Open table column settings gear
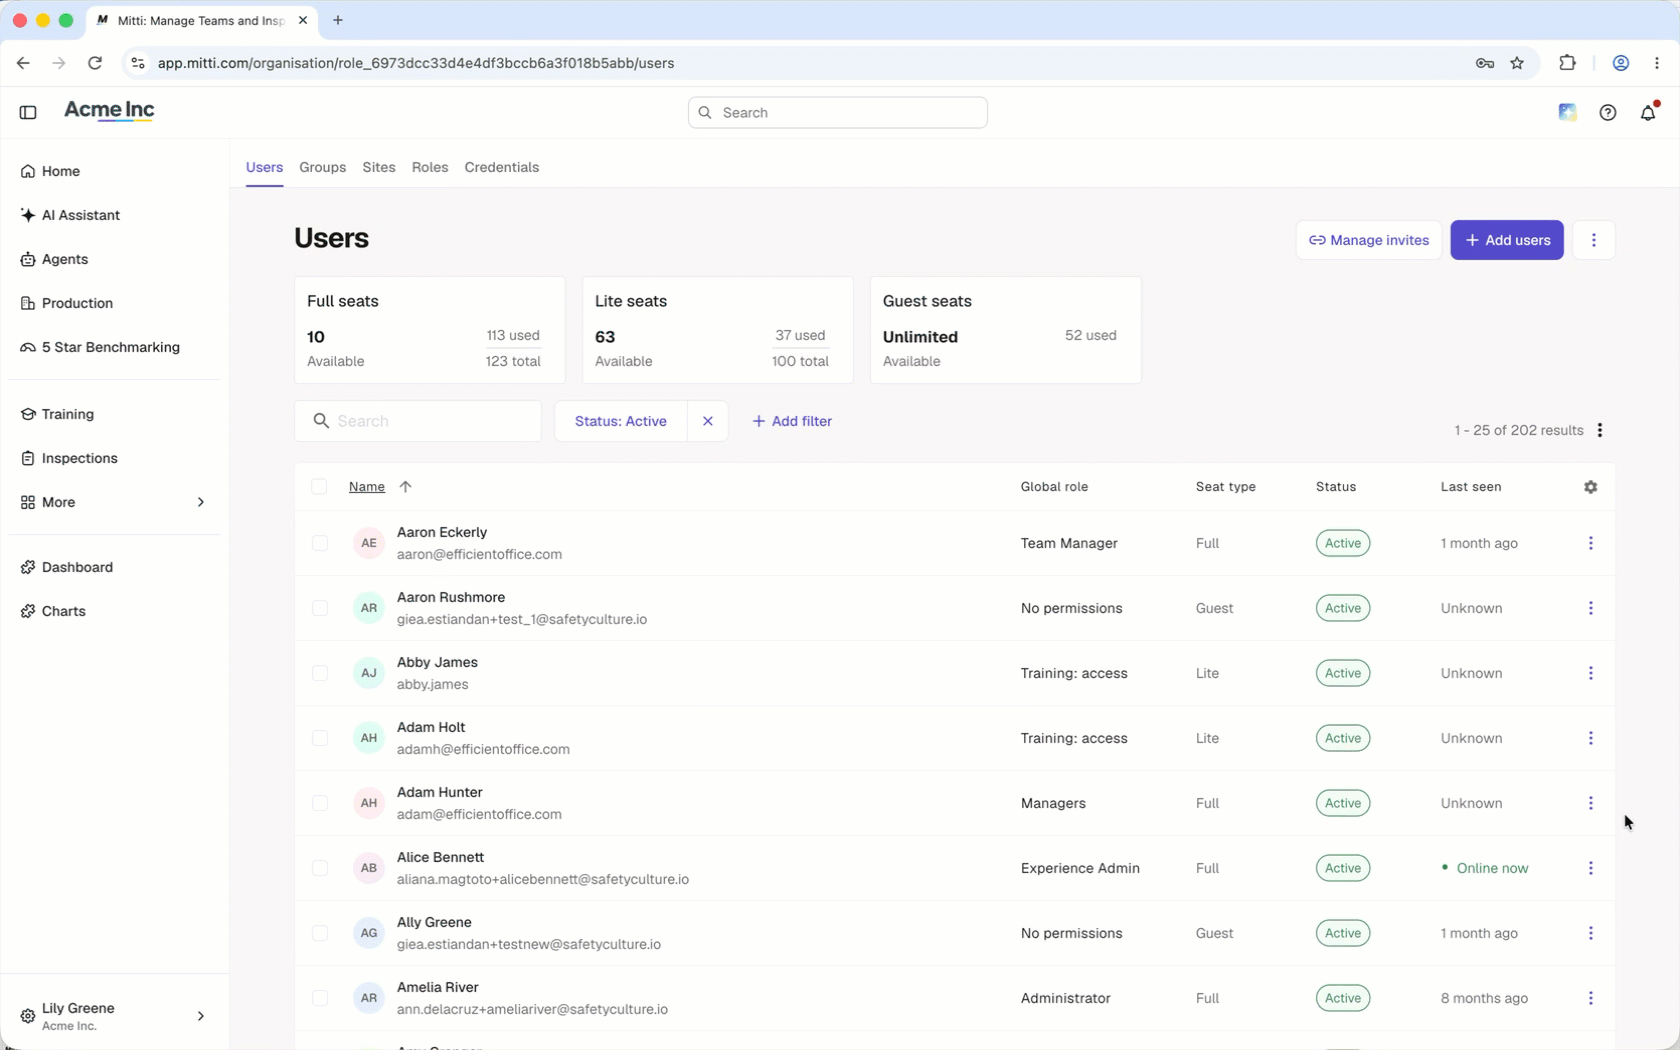 [1590, 487]
